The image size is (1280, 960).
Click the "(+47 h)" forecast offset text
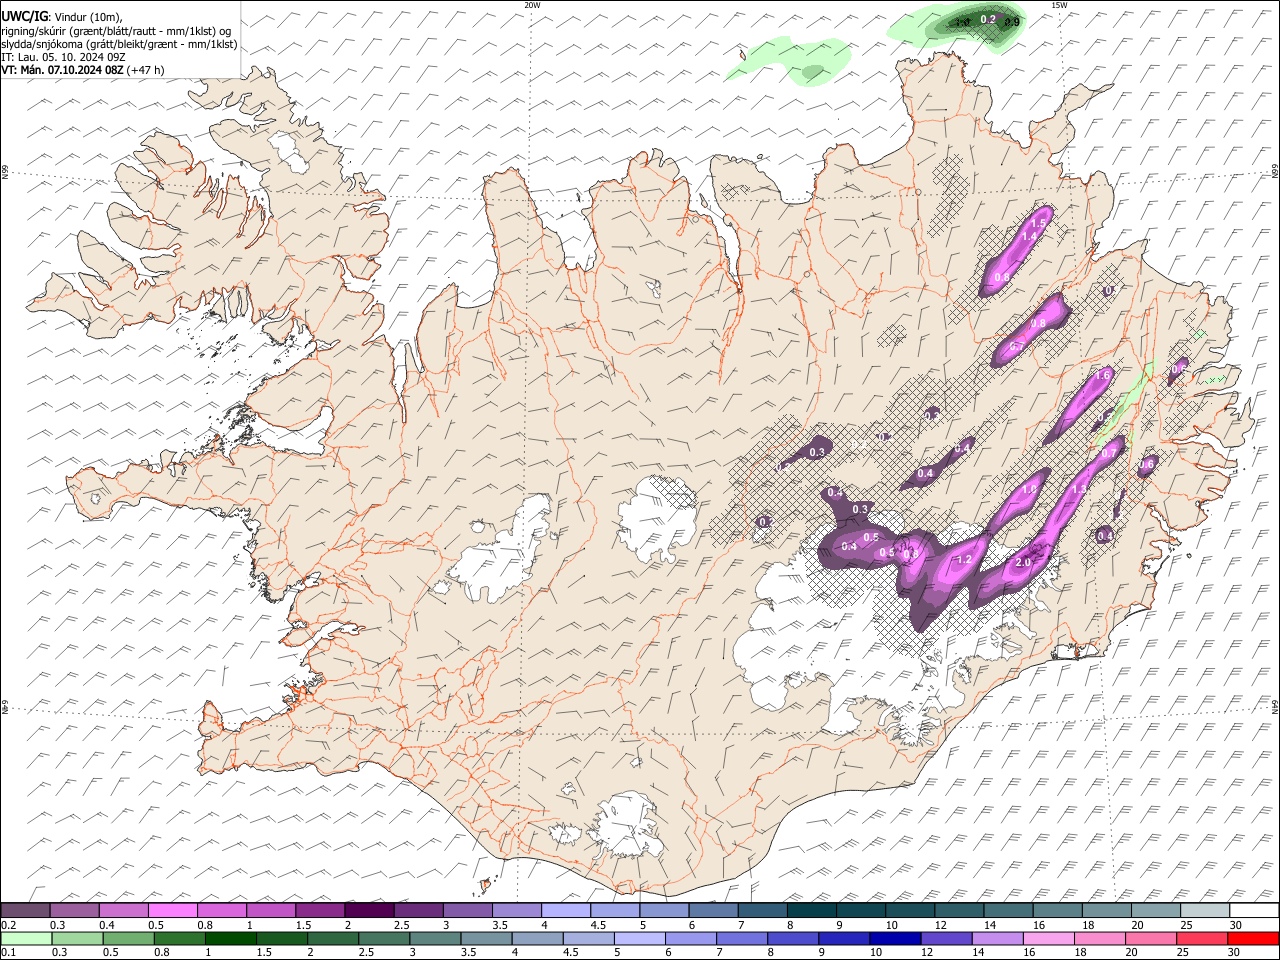pos(146,70)
